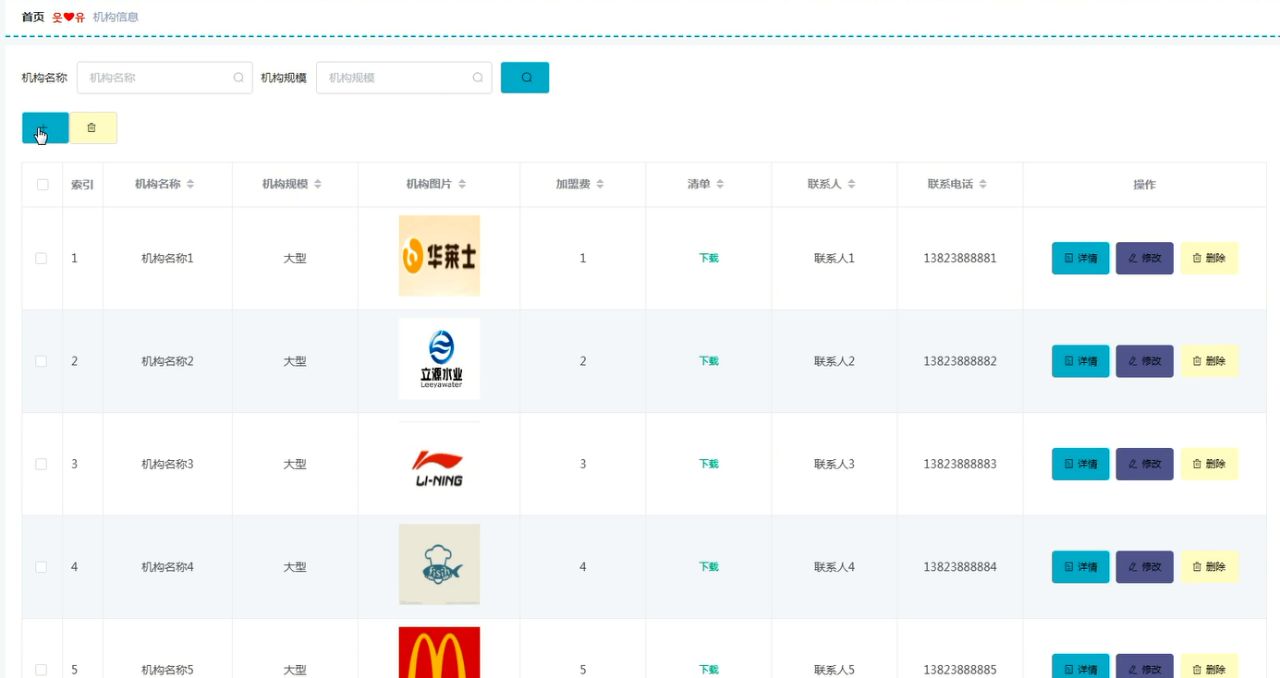The width and height of the screenshot is (1280, 678).
Task: Click cell 联系人2
Action: coord(834,361)
